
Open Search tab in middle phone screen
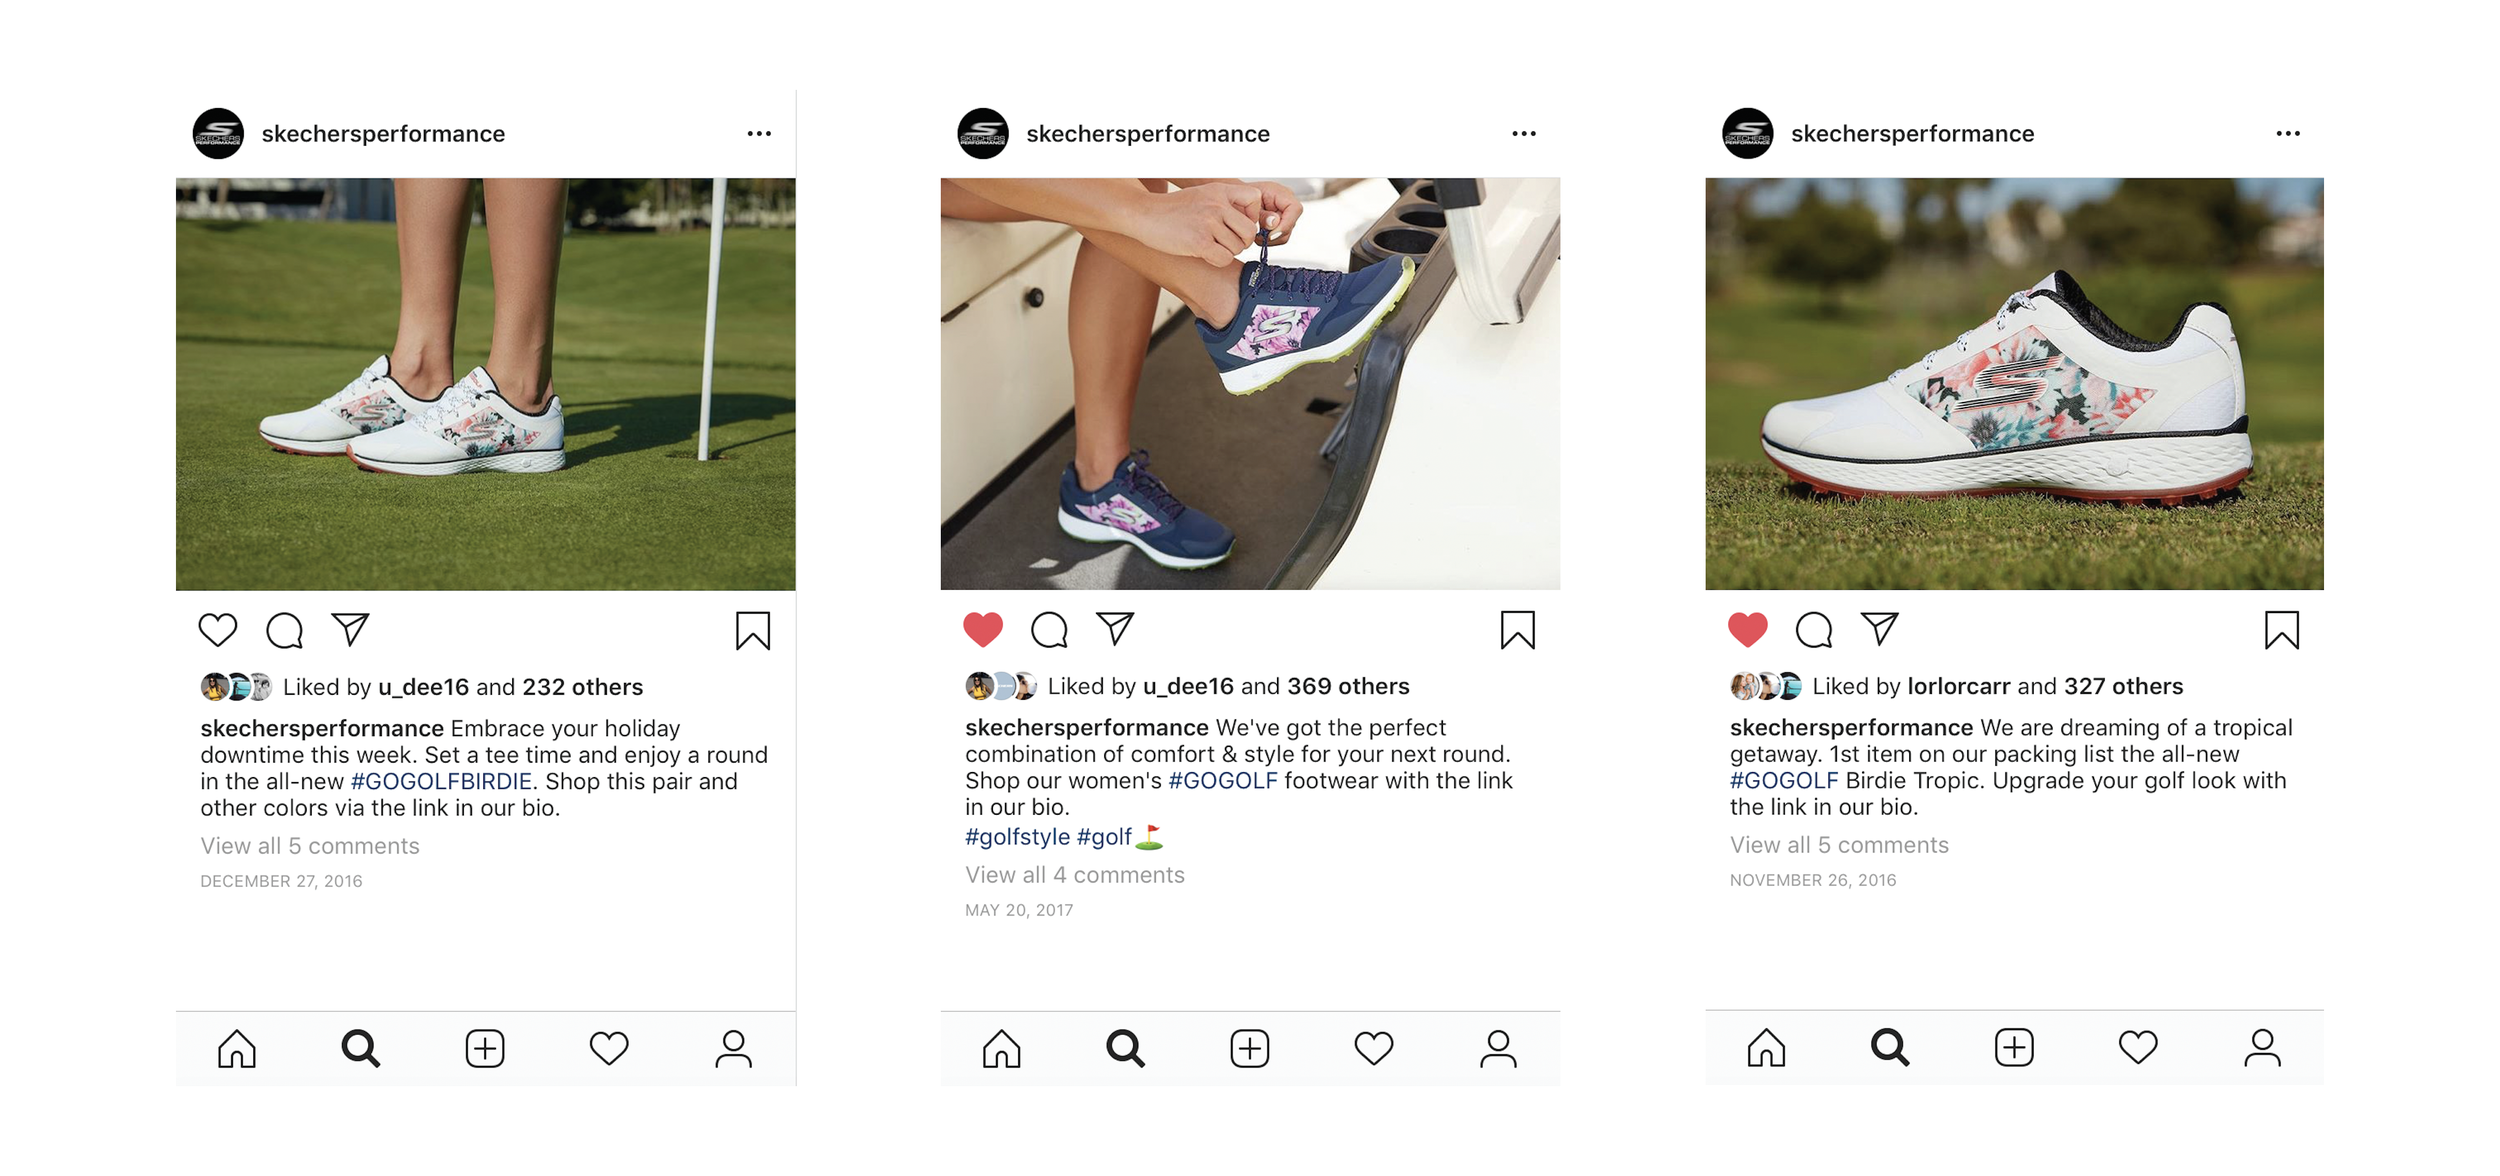[x=1125, y=1048]
